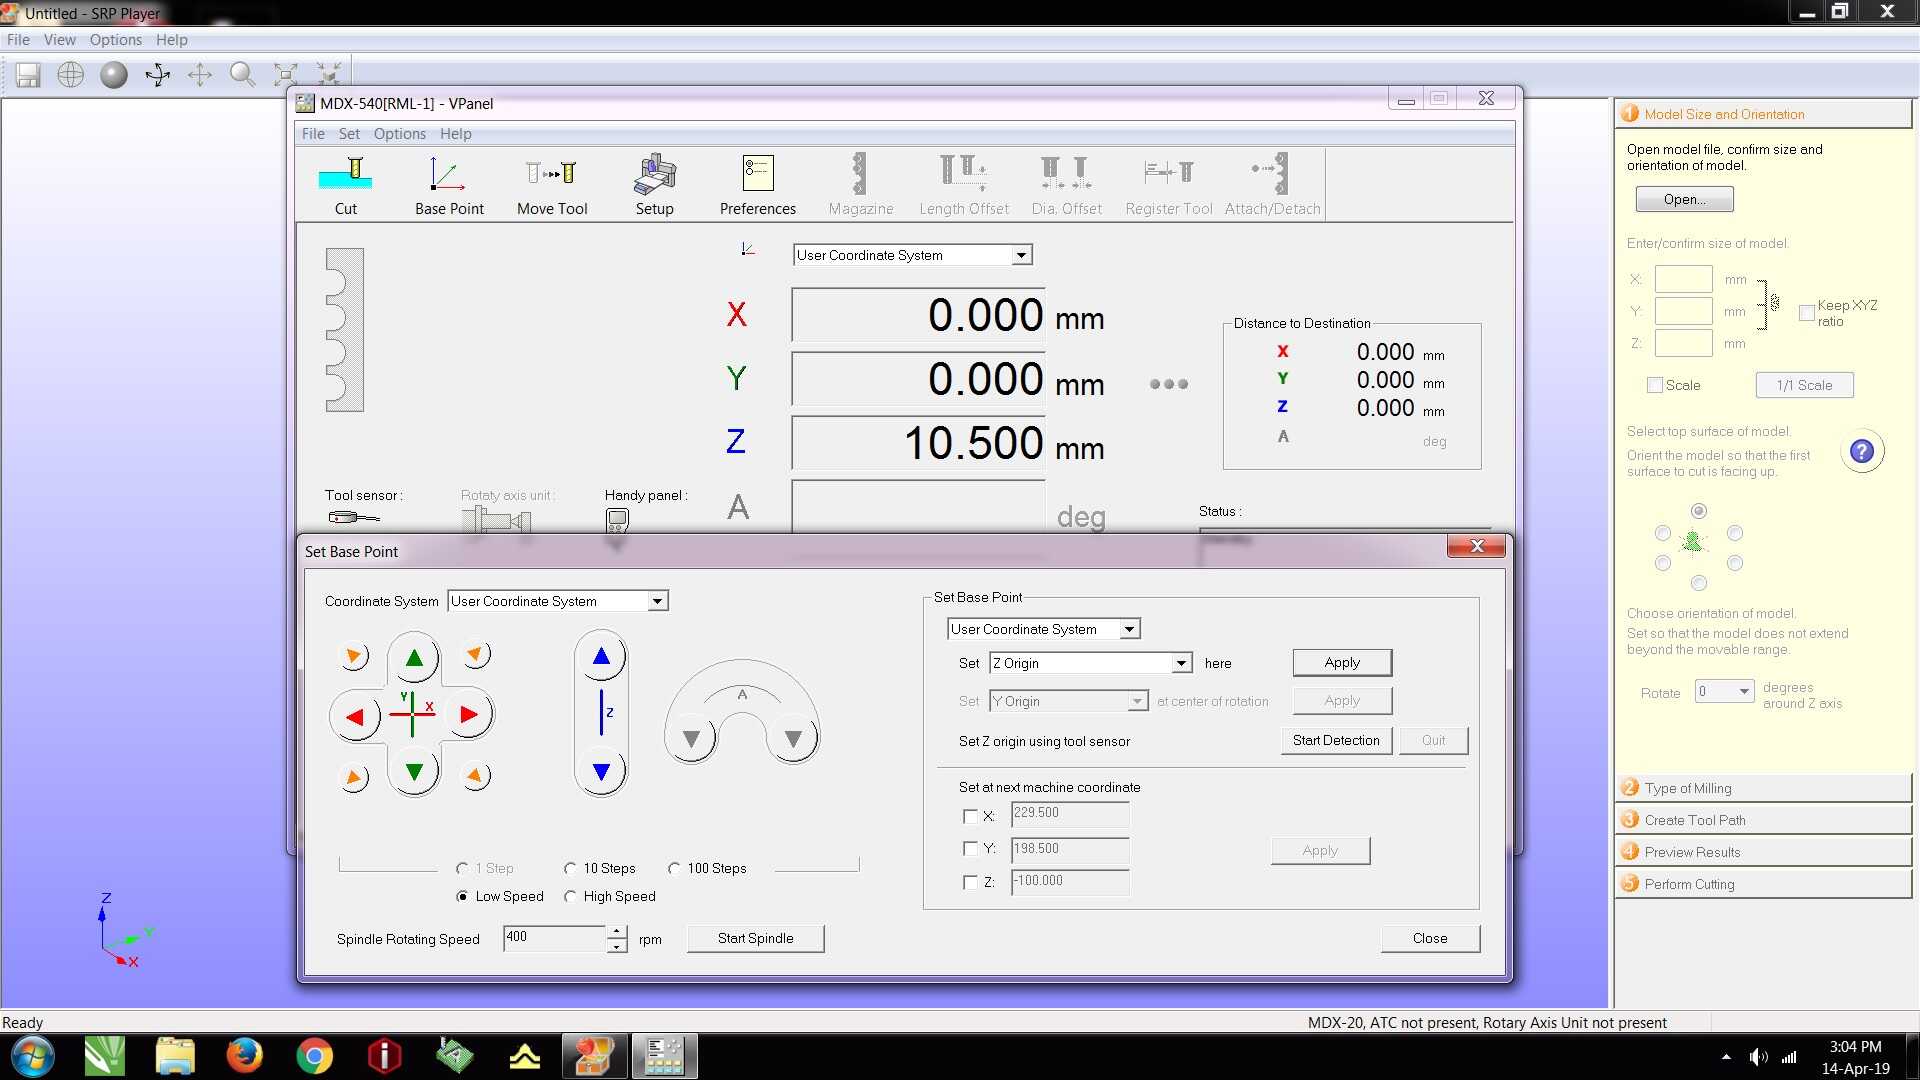Open the Set menu in VPanel

coord(349,134)
